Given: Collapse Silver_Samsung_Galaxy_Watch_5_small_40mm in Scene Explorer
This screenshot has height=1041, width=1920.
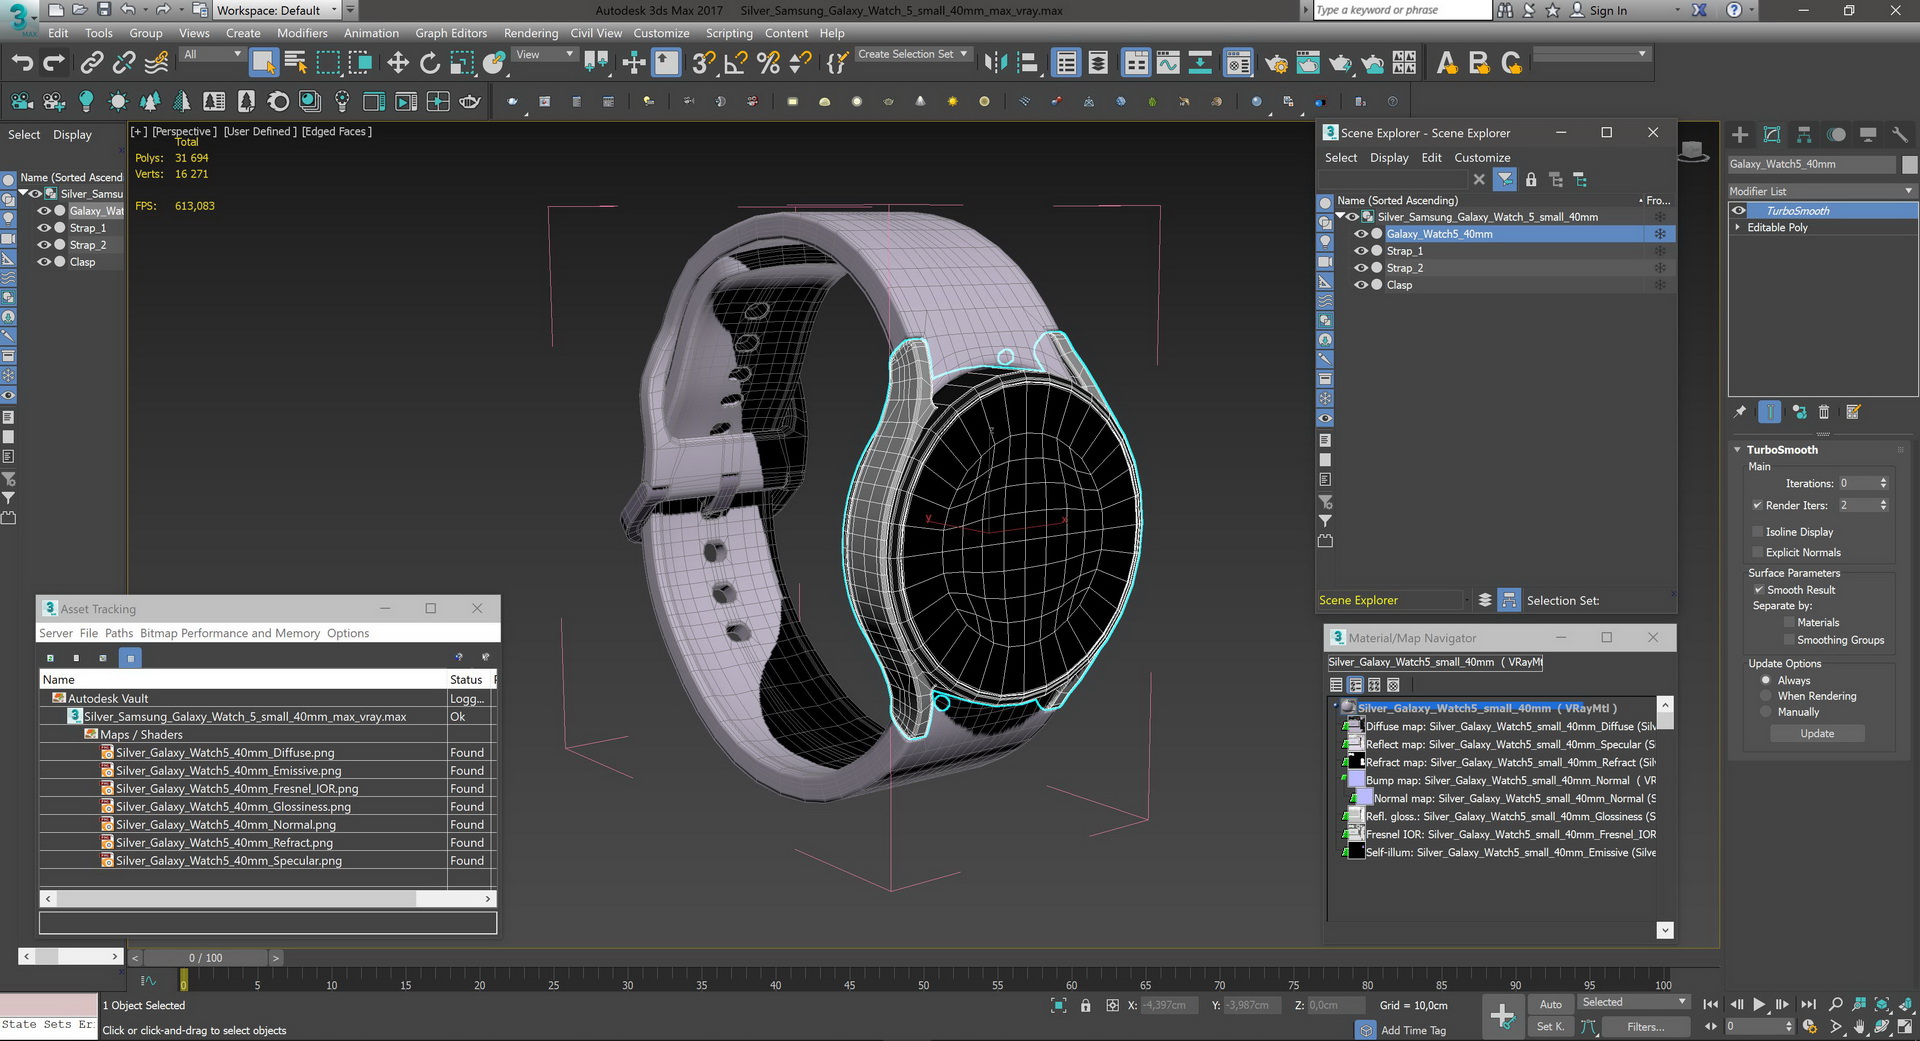Looking at the screenshot, I should pos(1340,217).
